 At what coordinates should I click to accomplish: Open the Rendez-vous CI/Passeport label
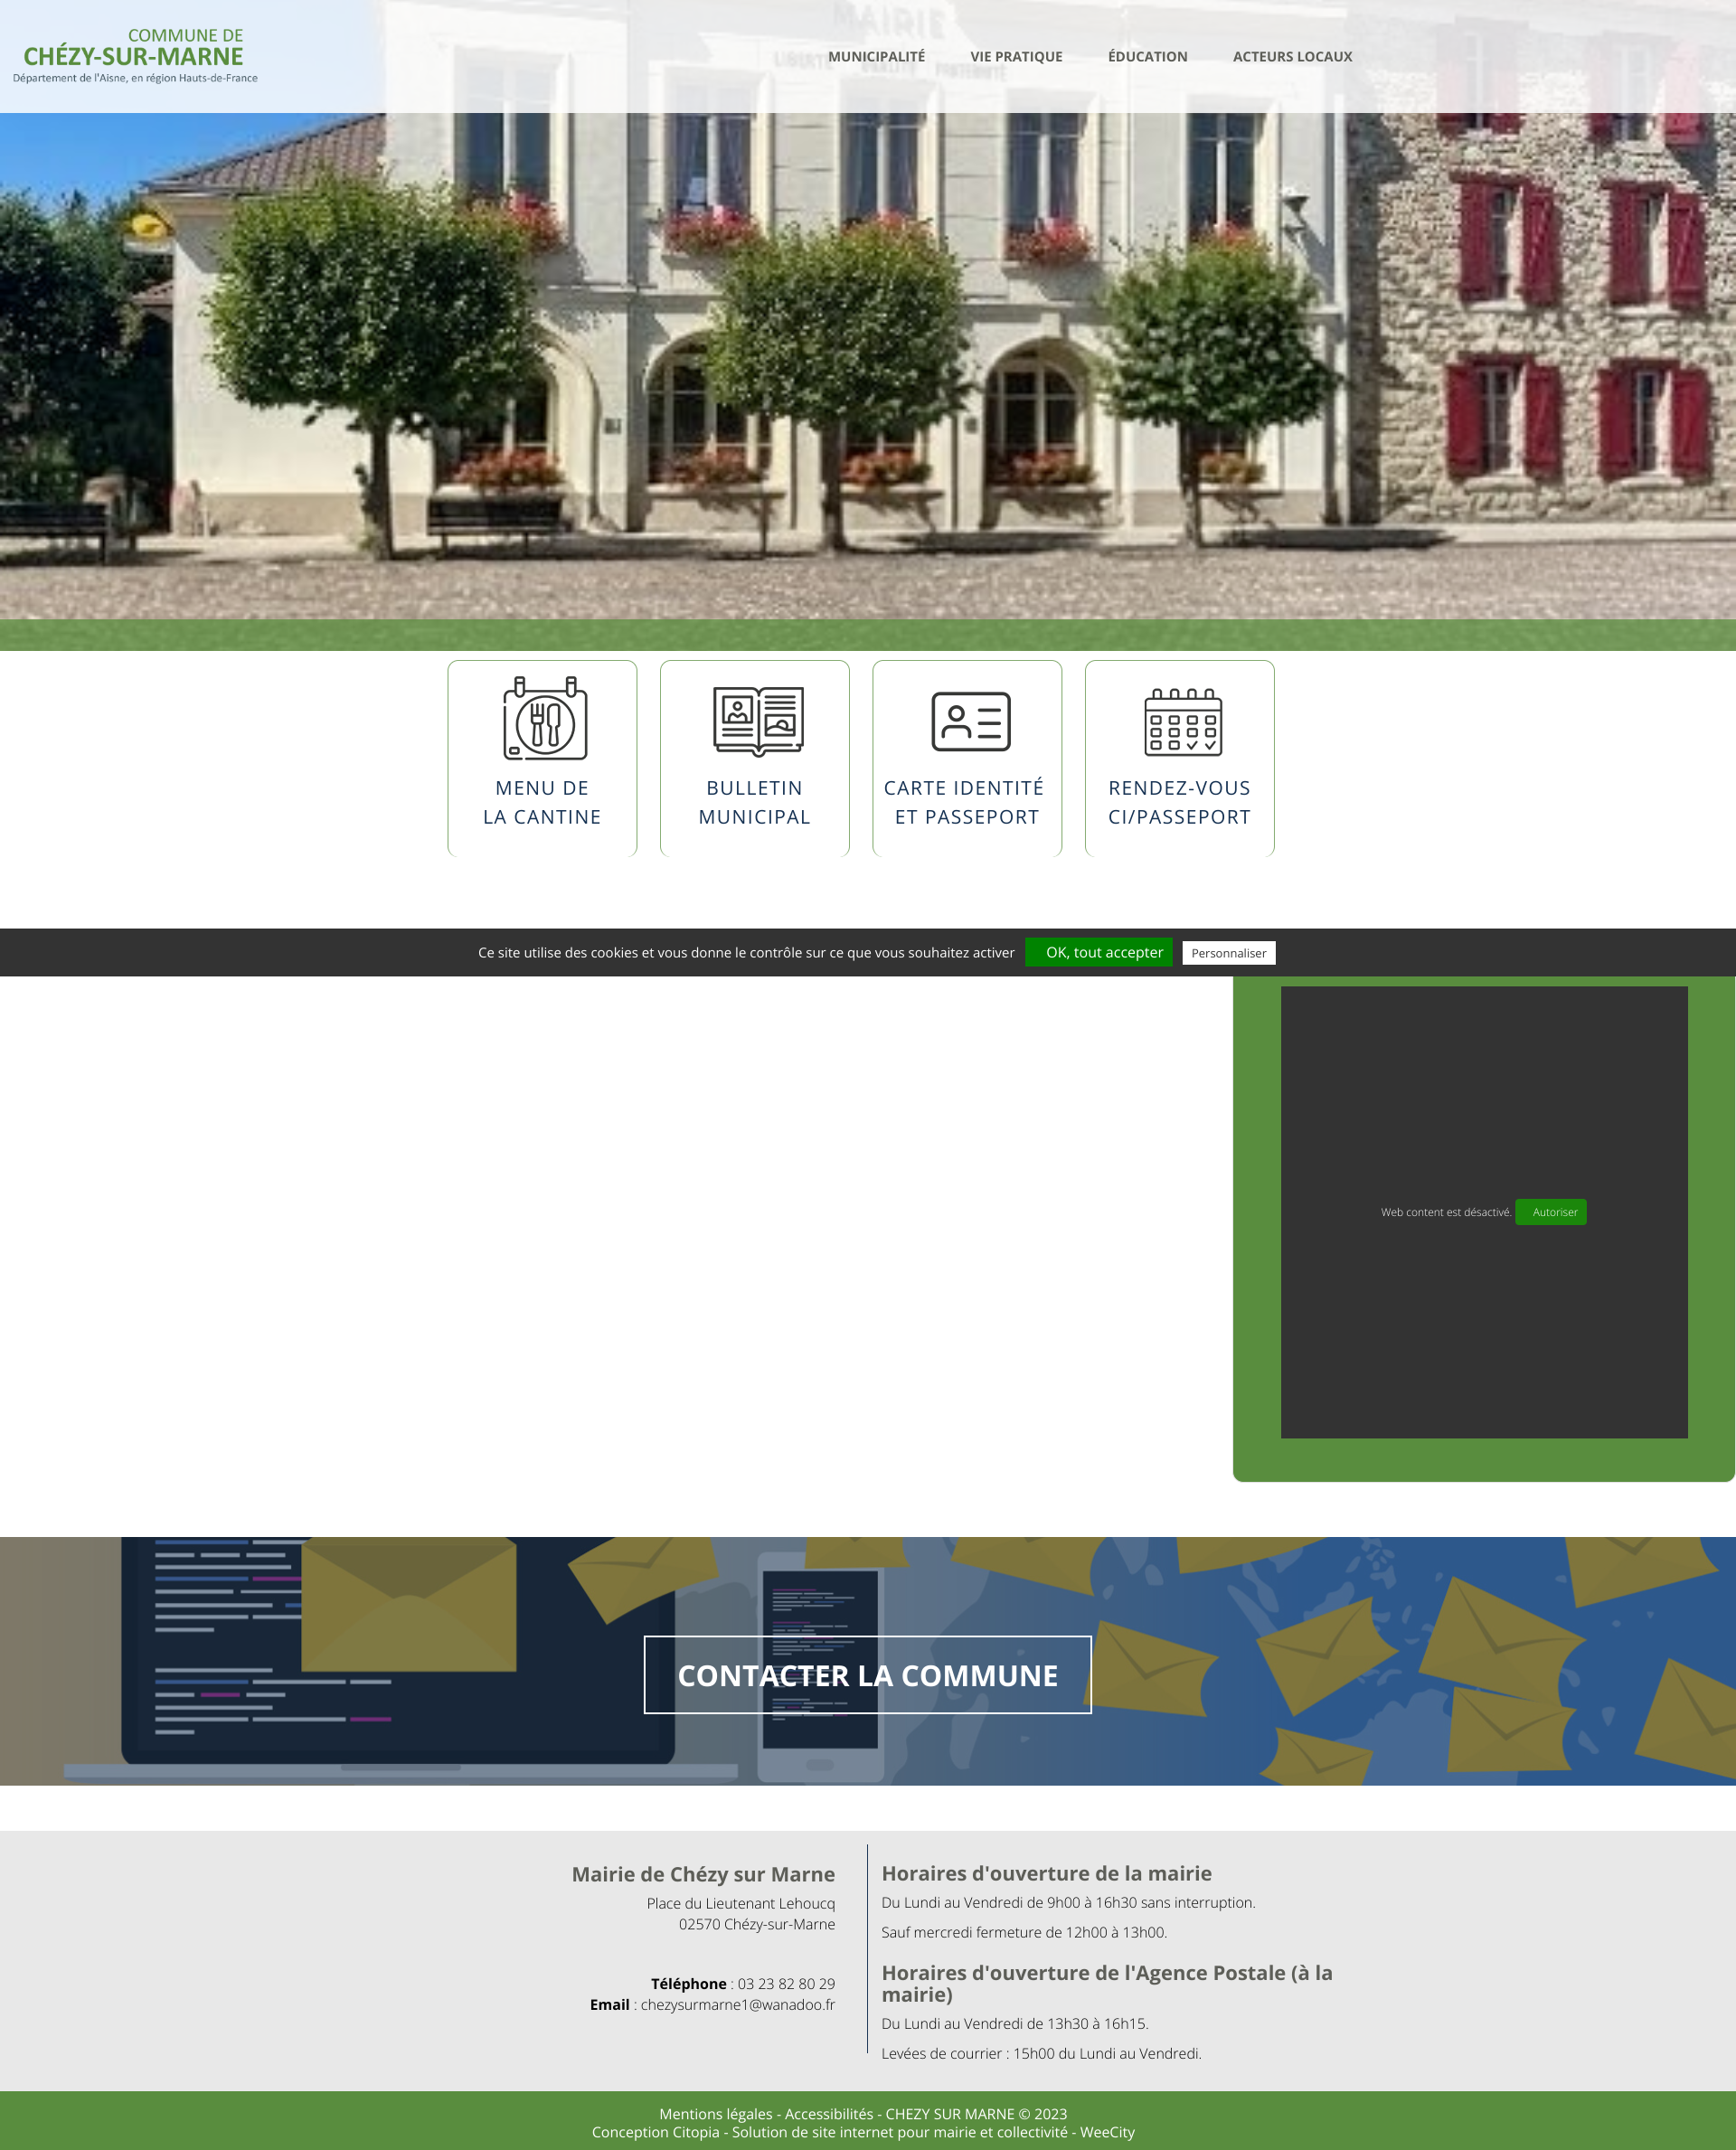click(x=1179, y=802)
